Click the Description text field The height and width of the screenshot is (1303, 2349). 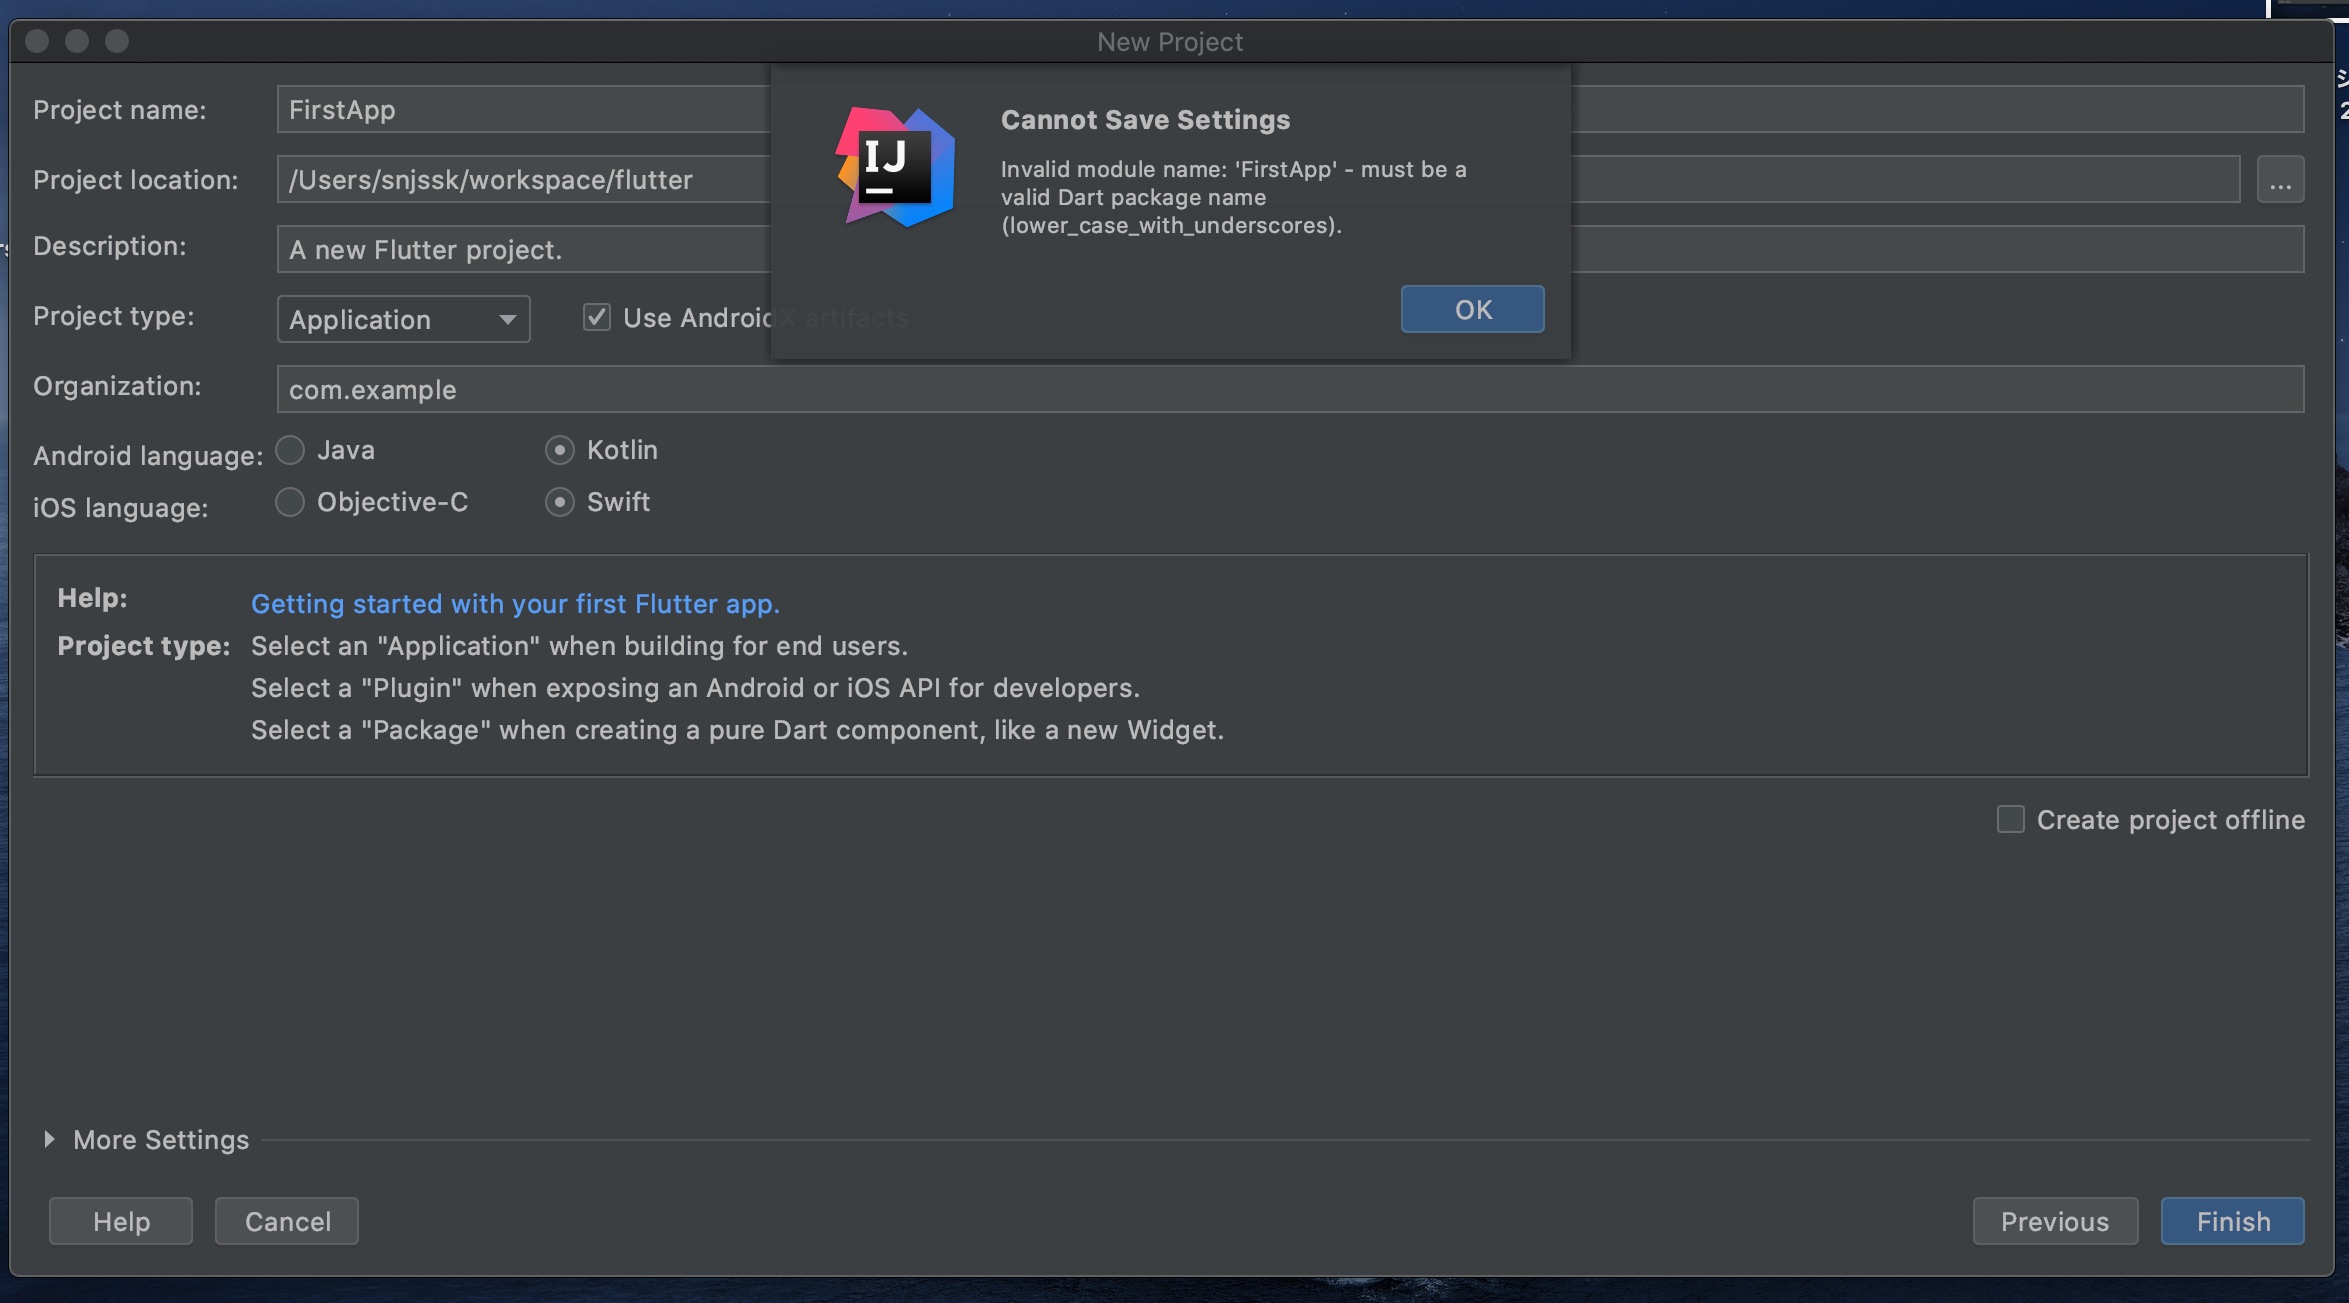tap(520, 250)
